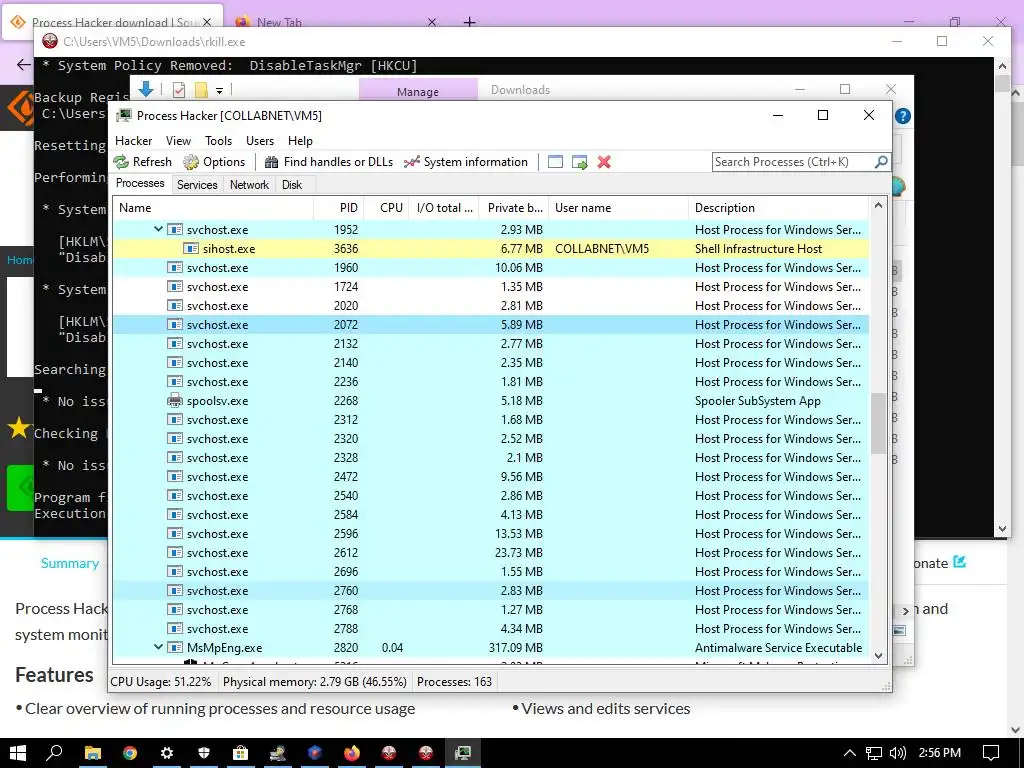The image size is (1024, 768).
Task: Click the Find window and thread icon
Action: tap(579, 162)
